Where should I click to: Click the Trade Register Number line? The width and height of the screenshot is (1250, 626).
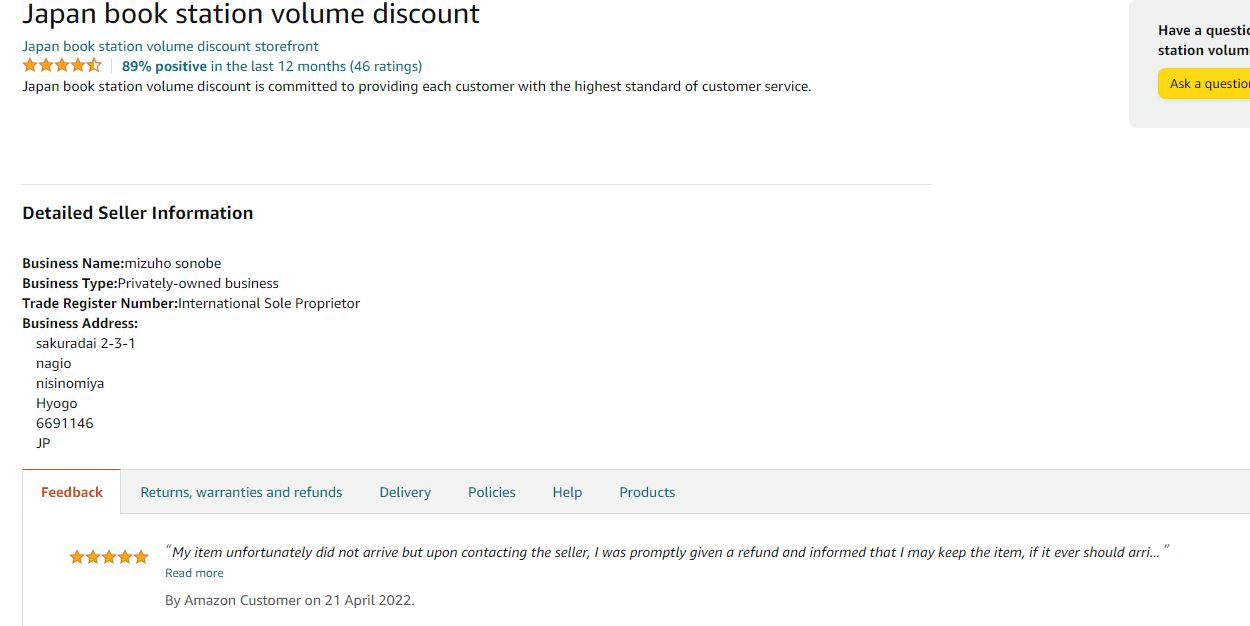(191, 303)
